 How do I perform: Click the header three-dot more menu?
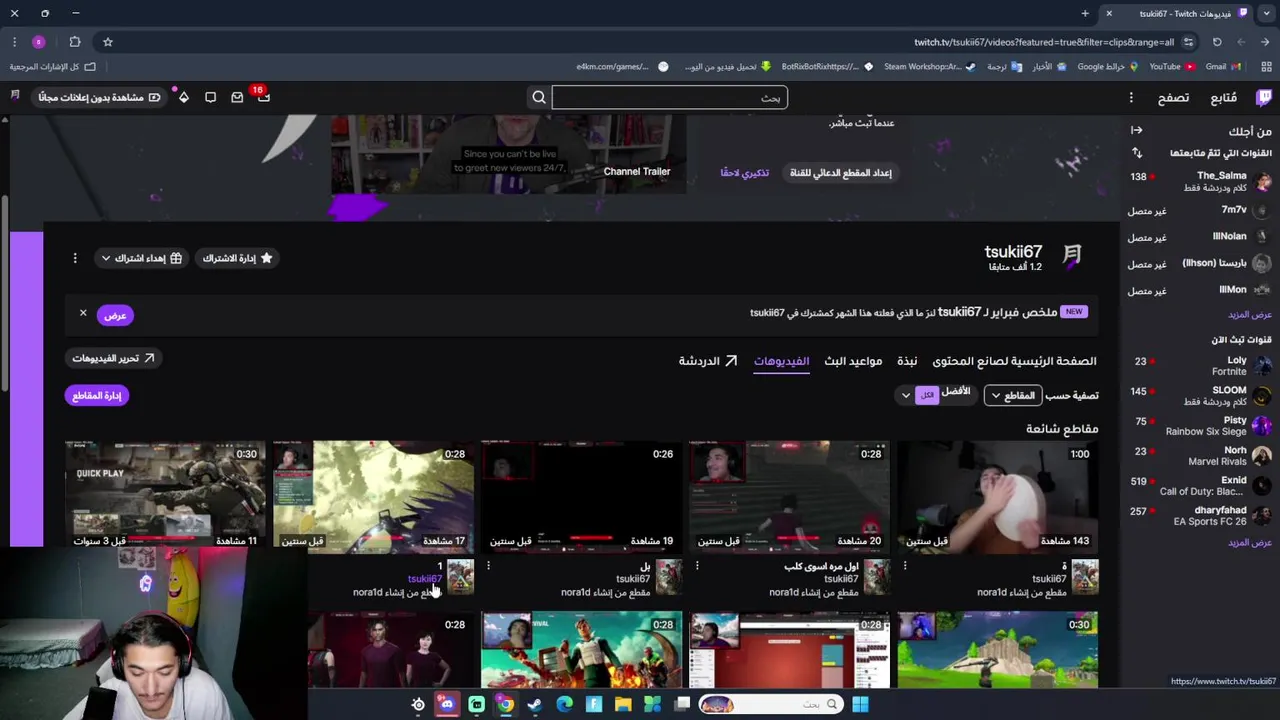[x=1131, y=97]
